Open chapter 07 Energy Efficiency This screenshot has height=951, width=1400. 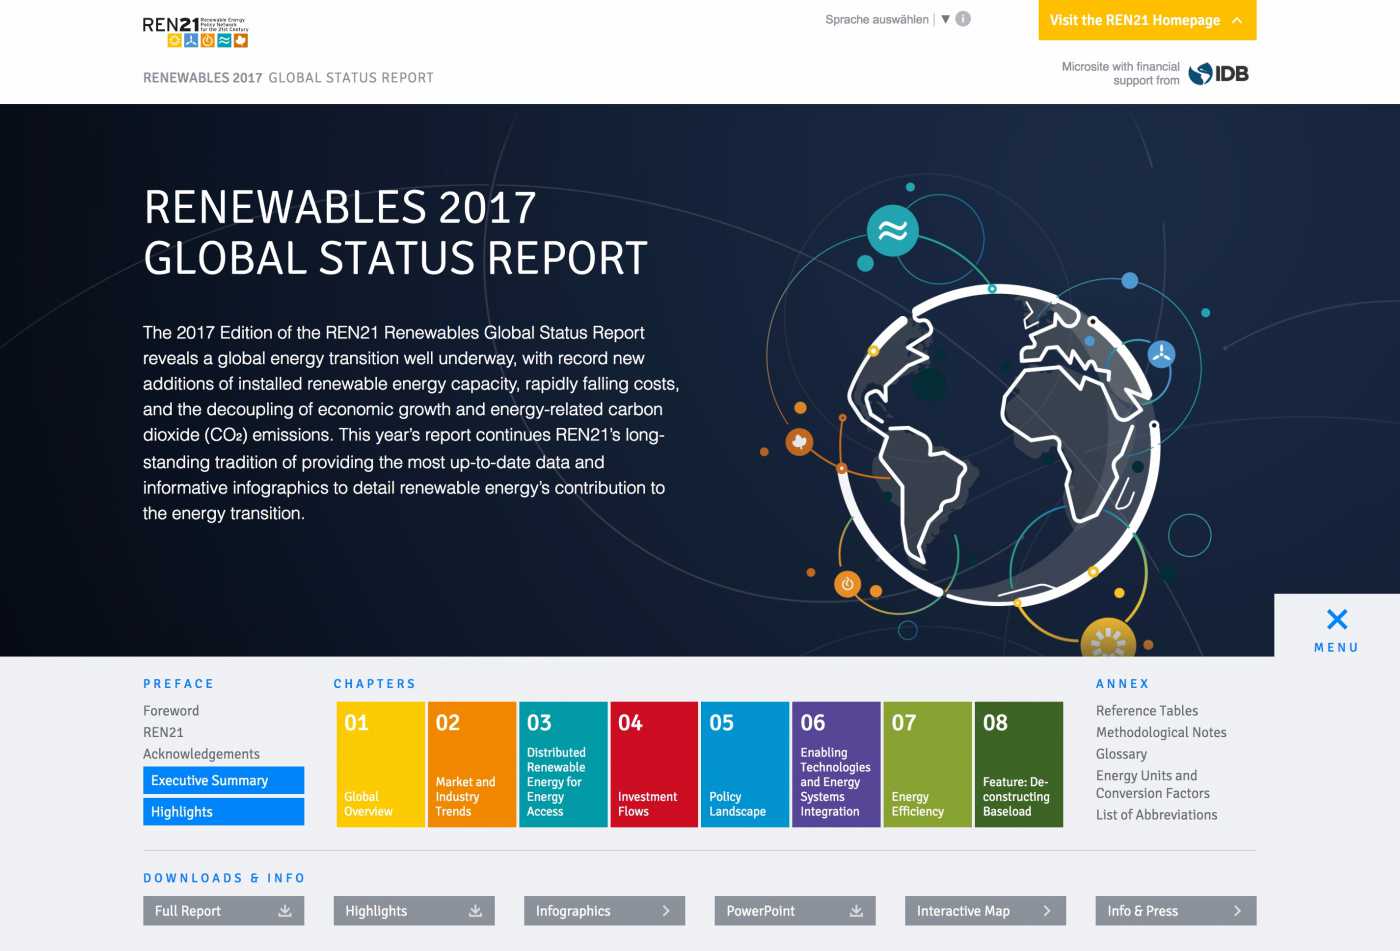tap(927, 764)
